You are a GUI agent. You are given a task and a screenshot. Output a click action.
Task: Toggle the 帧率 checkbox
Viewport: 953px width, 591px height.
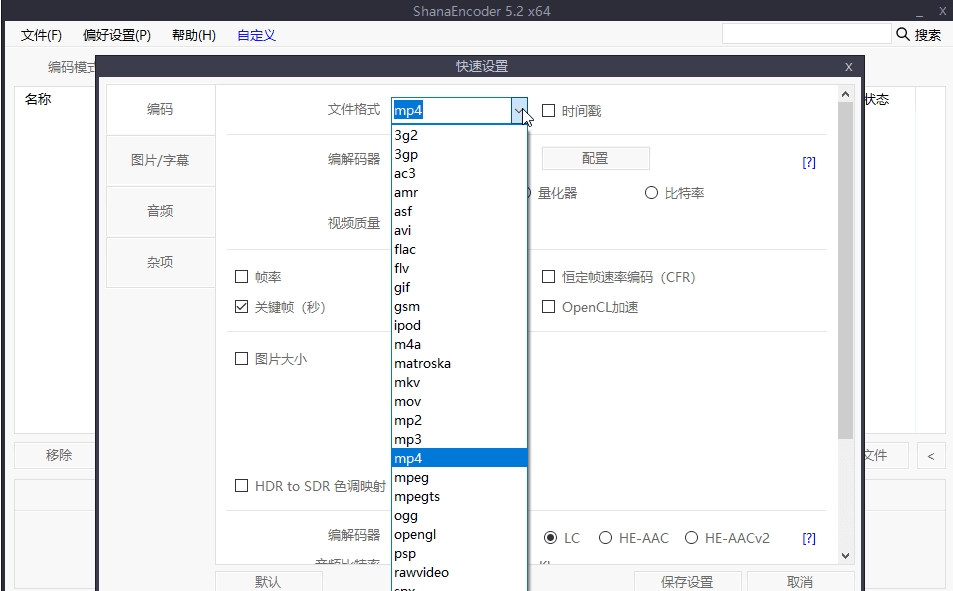[x=241, y=277]
